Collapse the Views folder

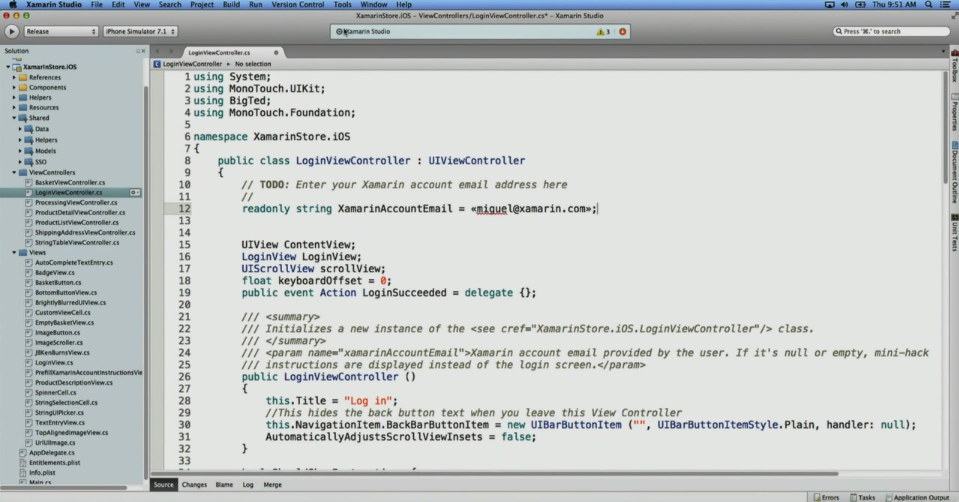[x=14, y=253]
